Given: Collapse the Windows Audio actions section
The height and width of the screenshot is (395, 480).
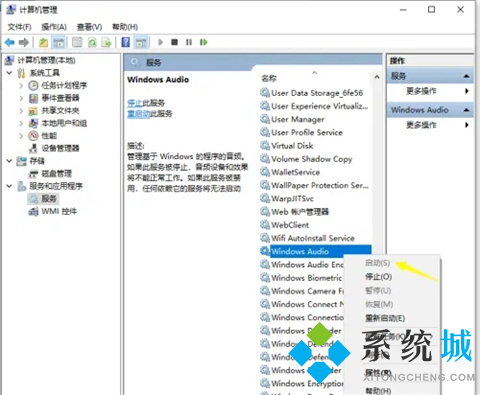Looking at the screenshot, I should coord(467,110).
